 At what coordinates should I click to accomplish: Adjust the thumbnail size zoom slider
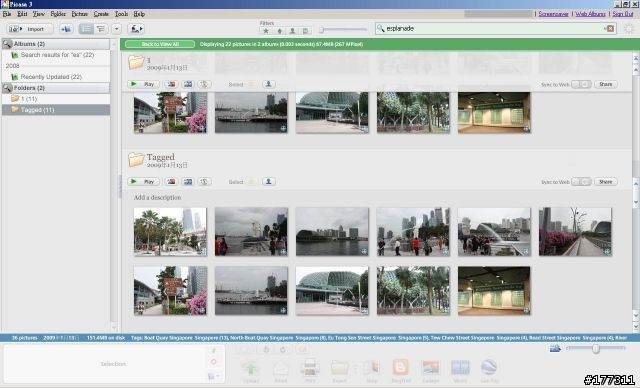596,348
